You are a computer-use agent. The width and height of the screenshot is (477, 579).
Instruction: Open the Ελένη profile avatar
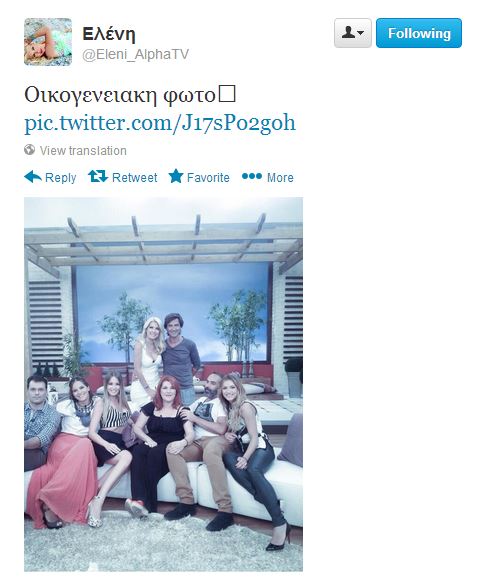pos(48,42)
